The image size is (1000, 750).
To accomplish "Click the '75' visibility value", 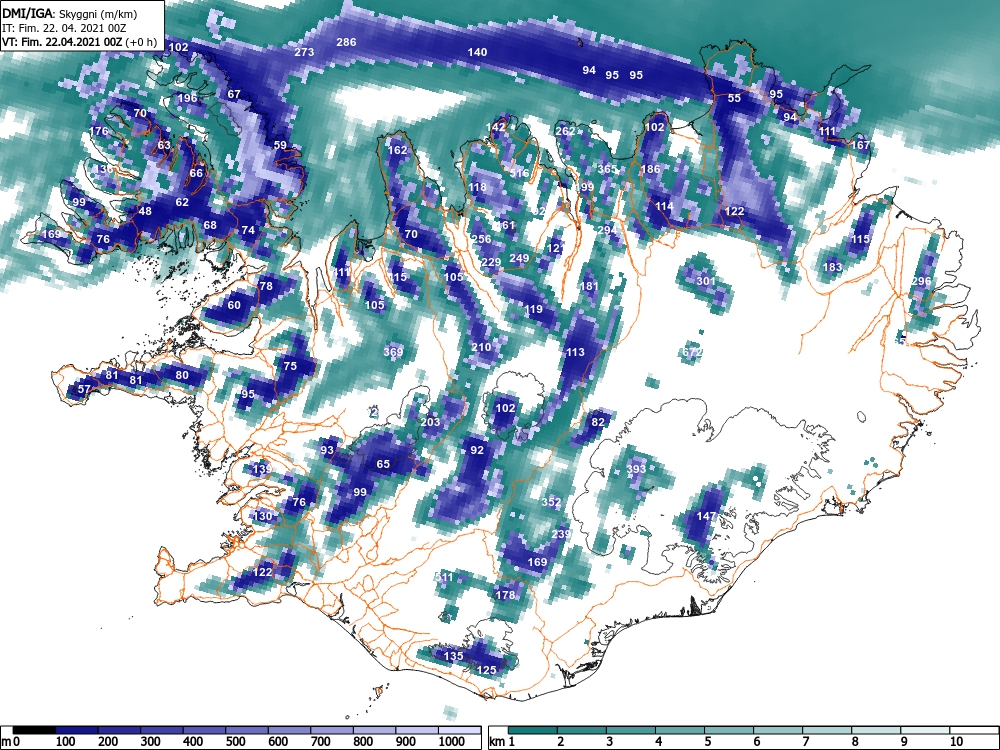I will (x=290, y=366).
